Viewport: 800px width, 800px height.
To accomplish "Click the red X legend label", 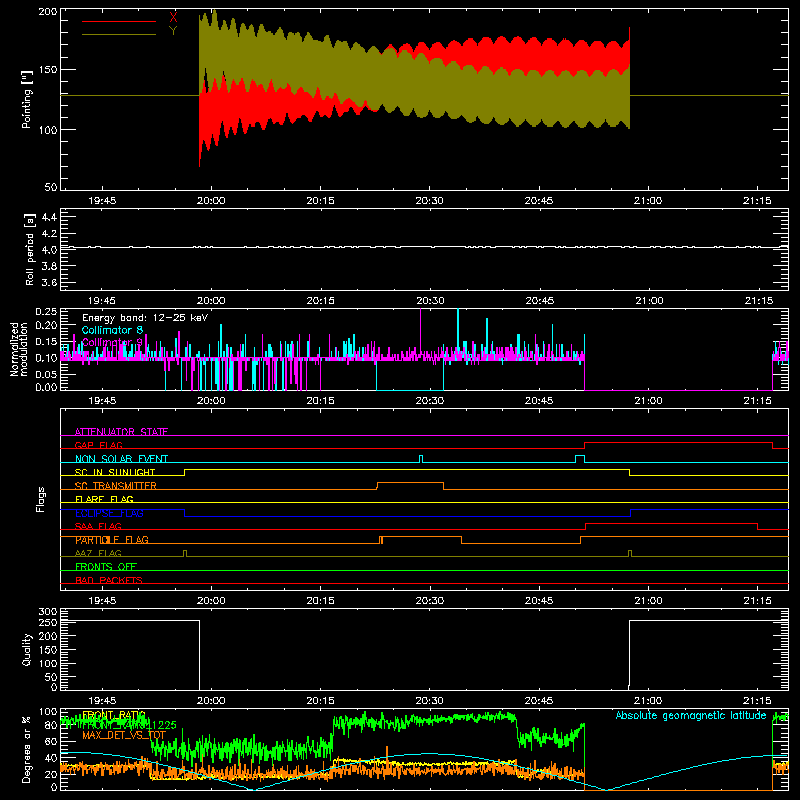I will pyautogui.click(x=173, y=18).
